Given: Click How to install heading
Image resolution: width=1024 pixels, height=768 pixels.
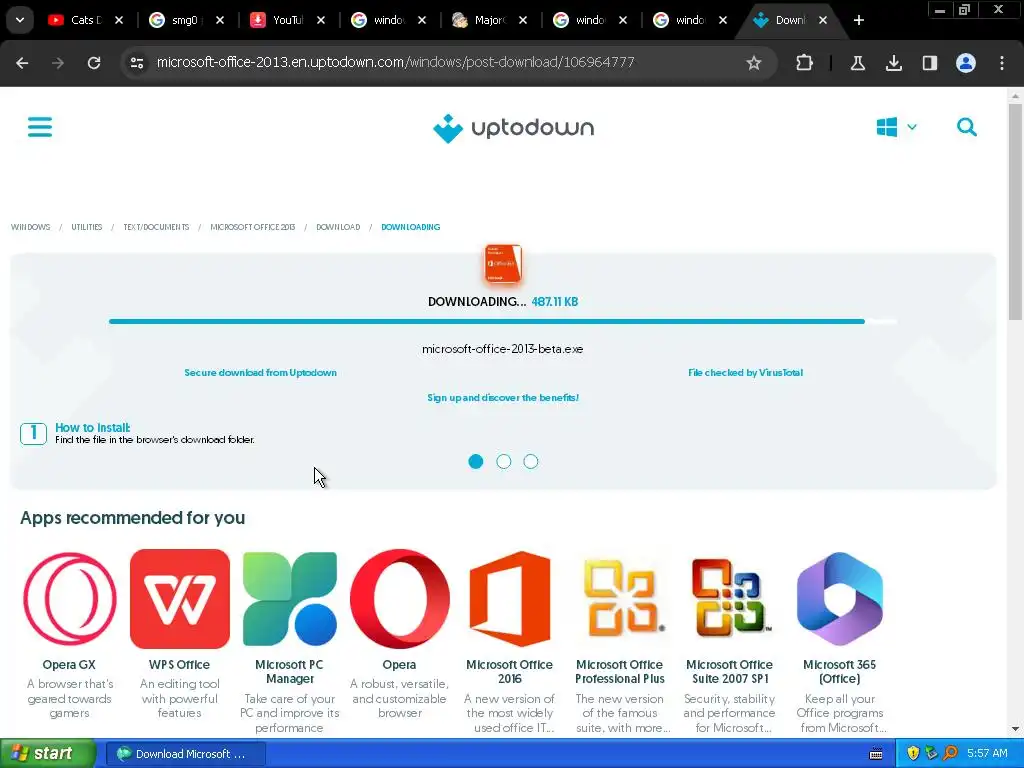Looking at the screenshot, I should (93, 428).
